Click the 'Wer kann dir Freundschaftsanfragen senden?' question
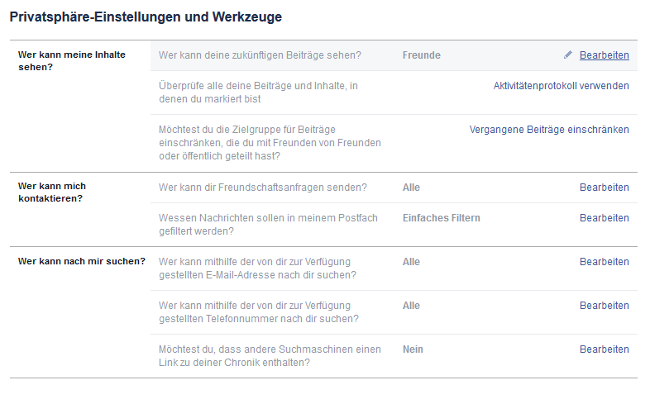Screen dimensions: 650x404 tap(263, 187)
